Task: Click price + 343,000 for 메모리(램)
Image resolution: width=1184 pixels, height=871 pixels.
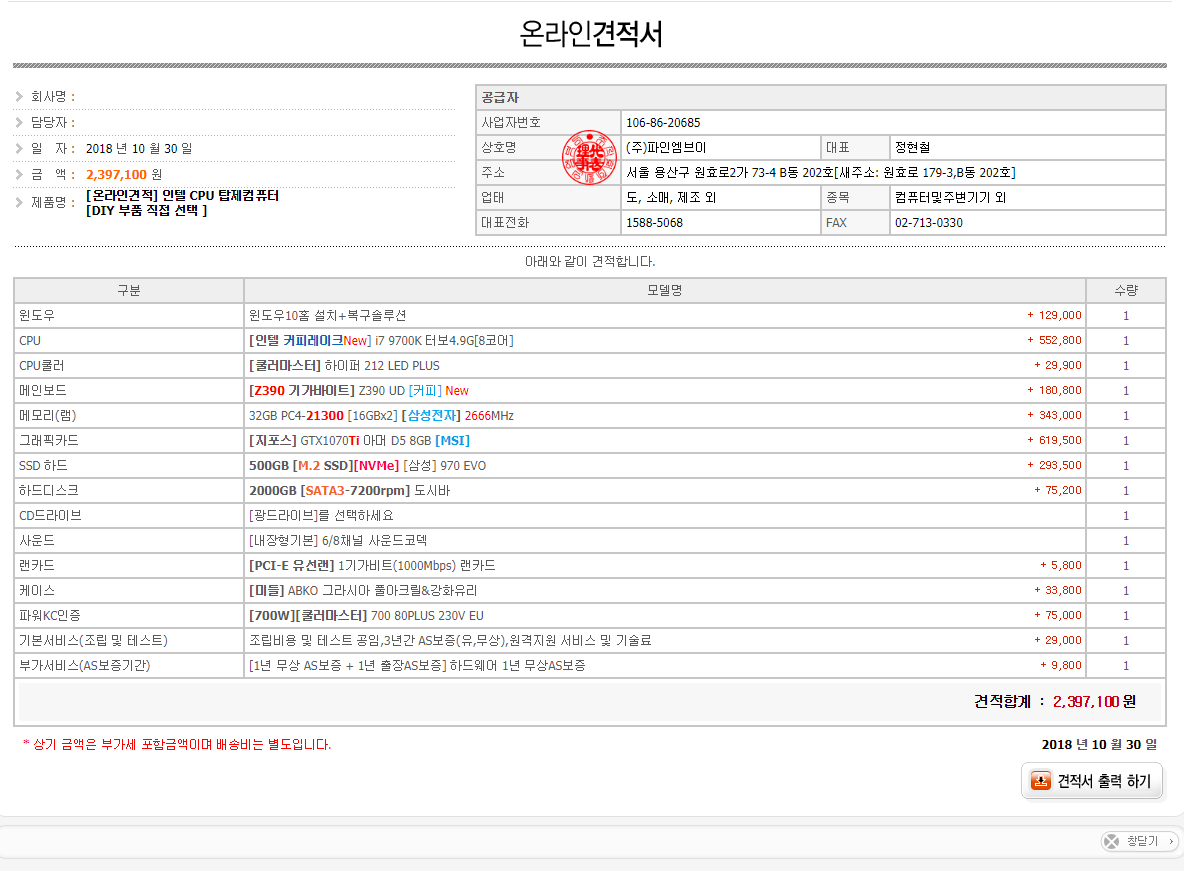Action: coord(1054,415)
